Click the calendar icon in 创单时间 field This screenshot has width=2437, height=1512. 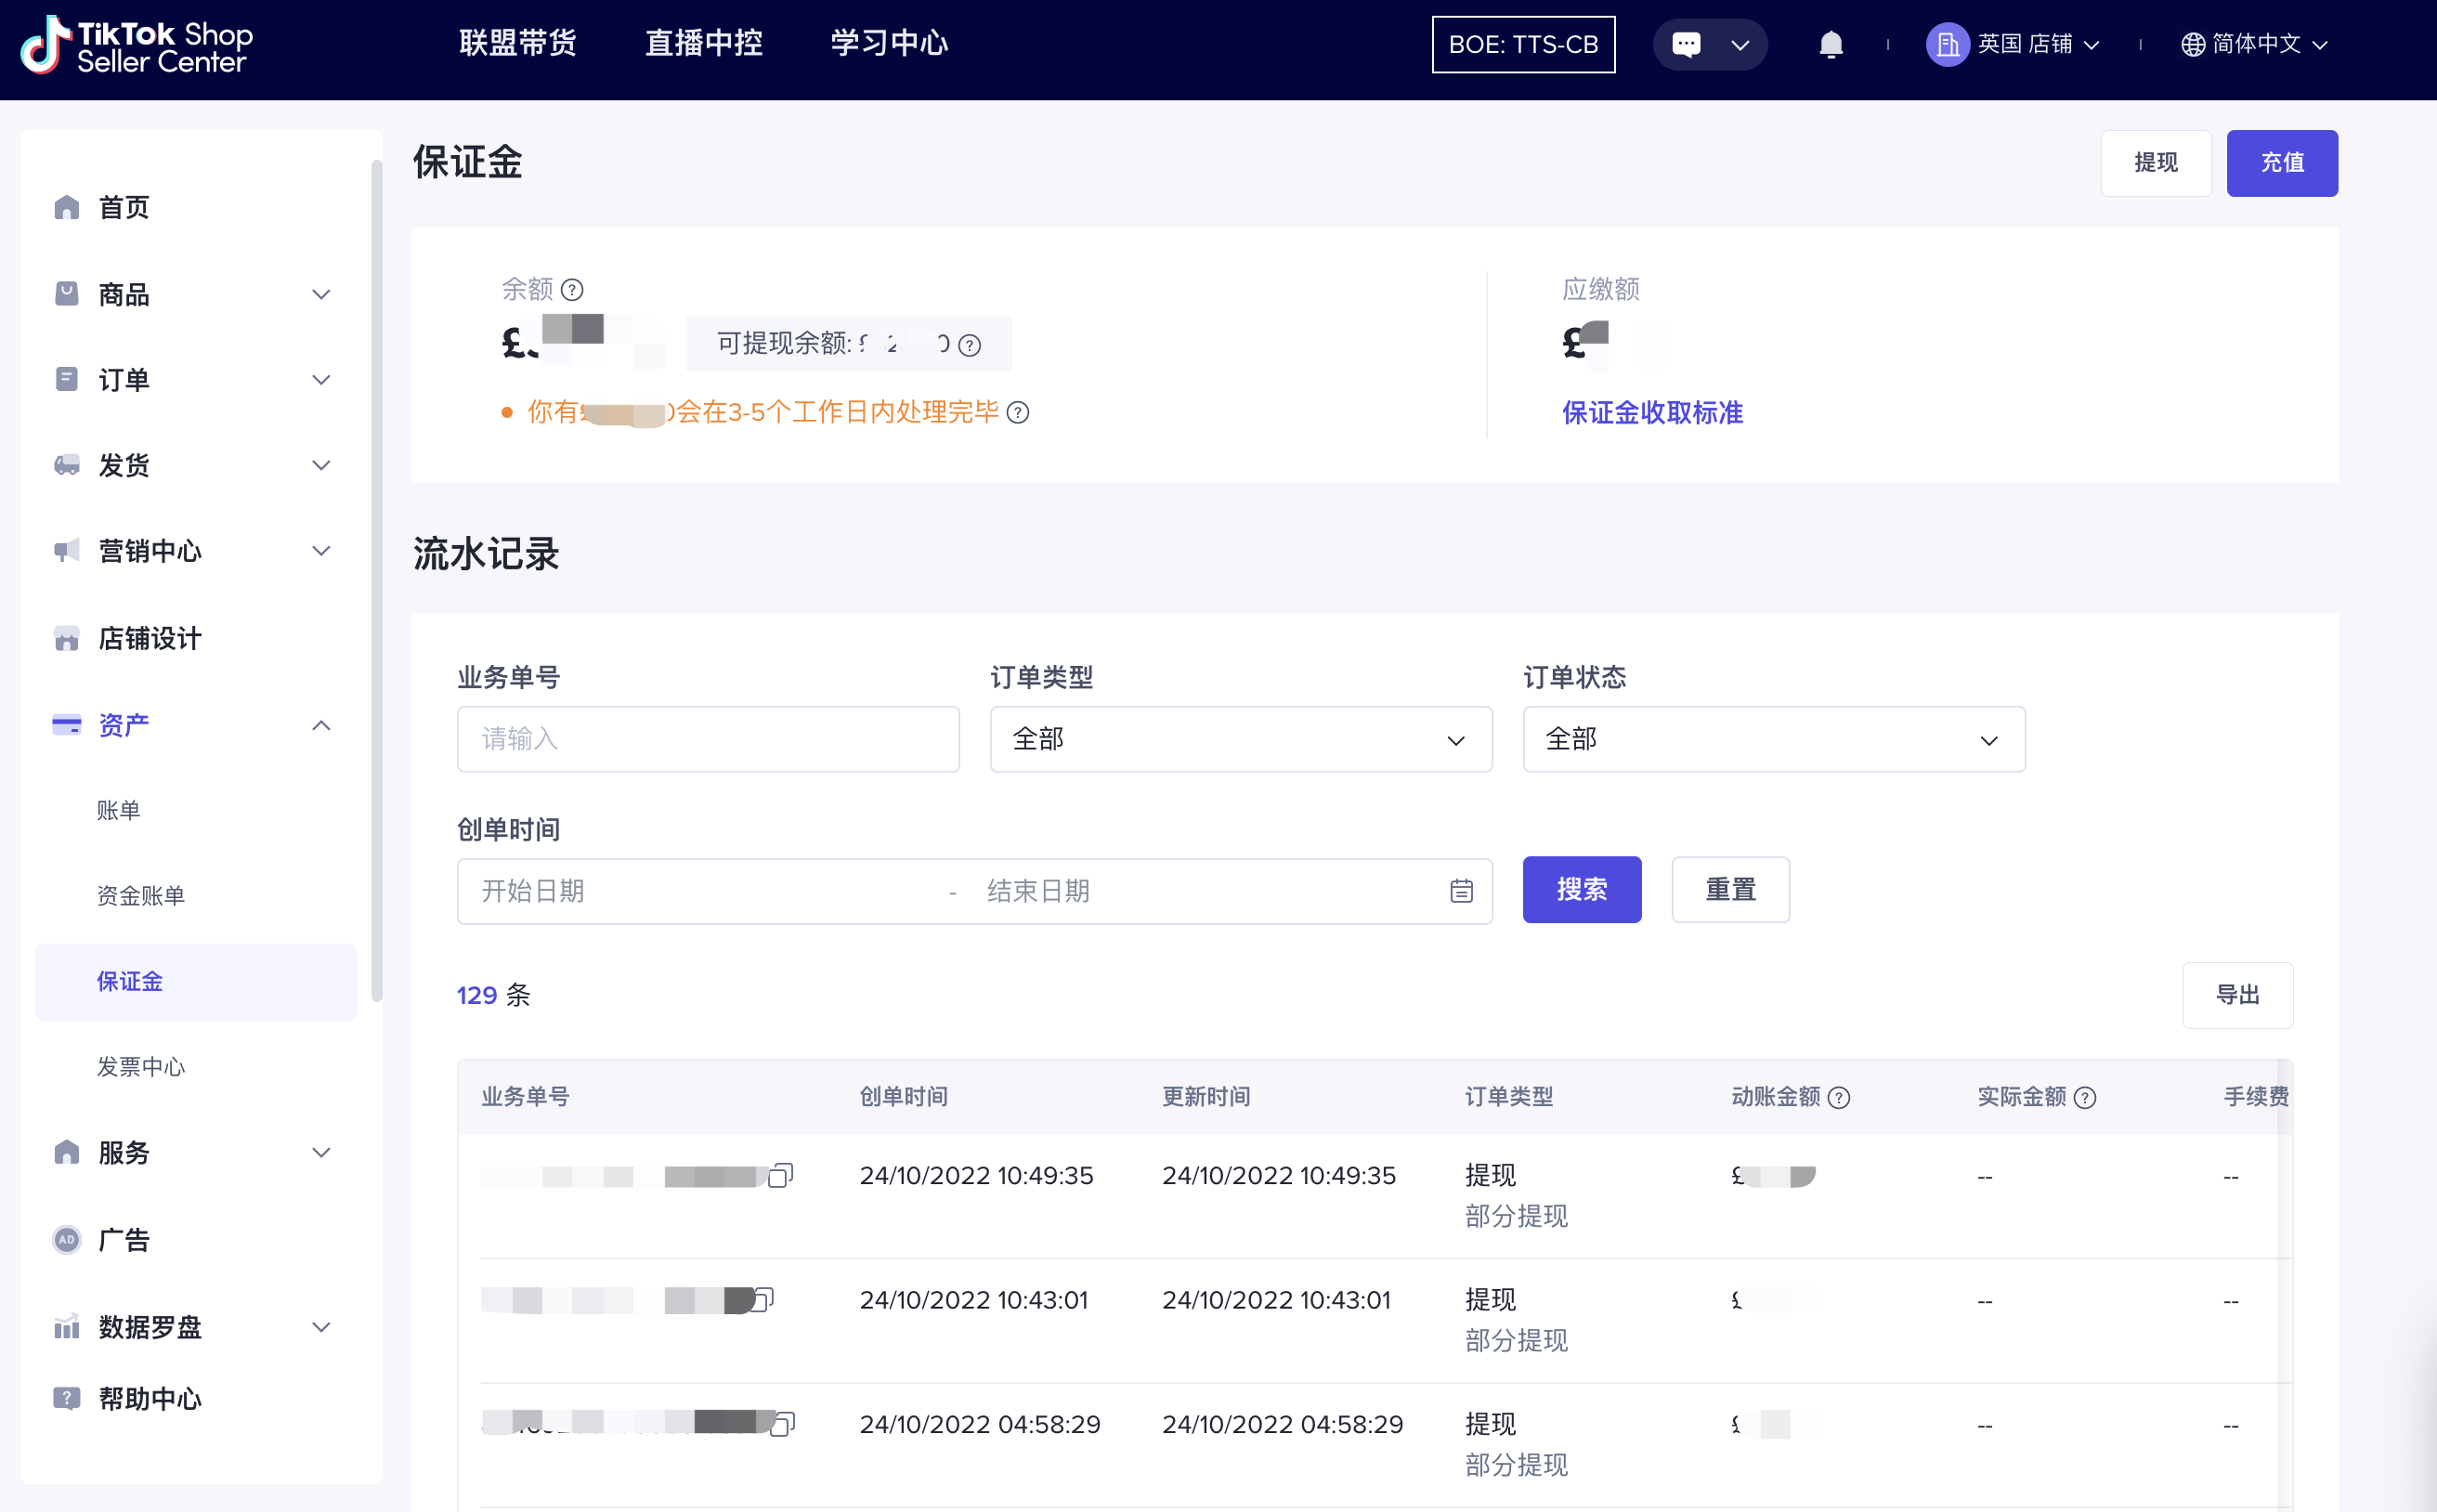tap(1461, 891)
